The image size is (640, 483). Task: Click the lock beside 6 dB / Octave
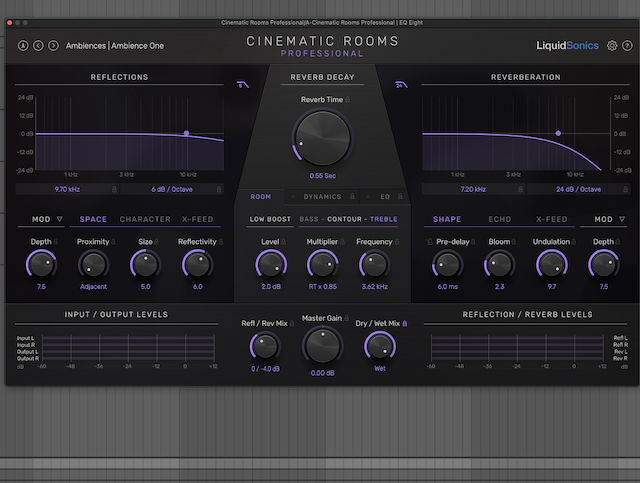[219, 189]
